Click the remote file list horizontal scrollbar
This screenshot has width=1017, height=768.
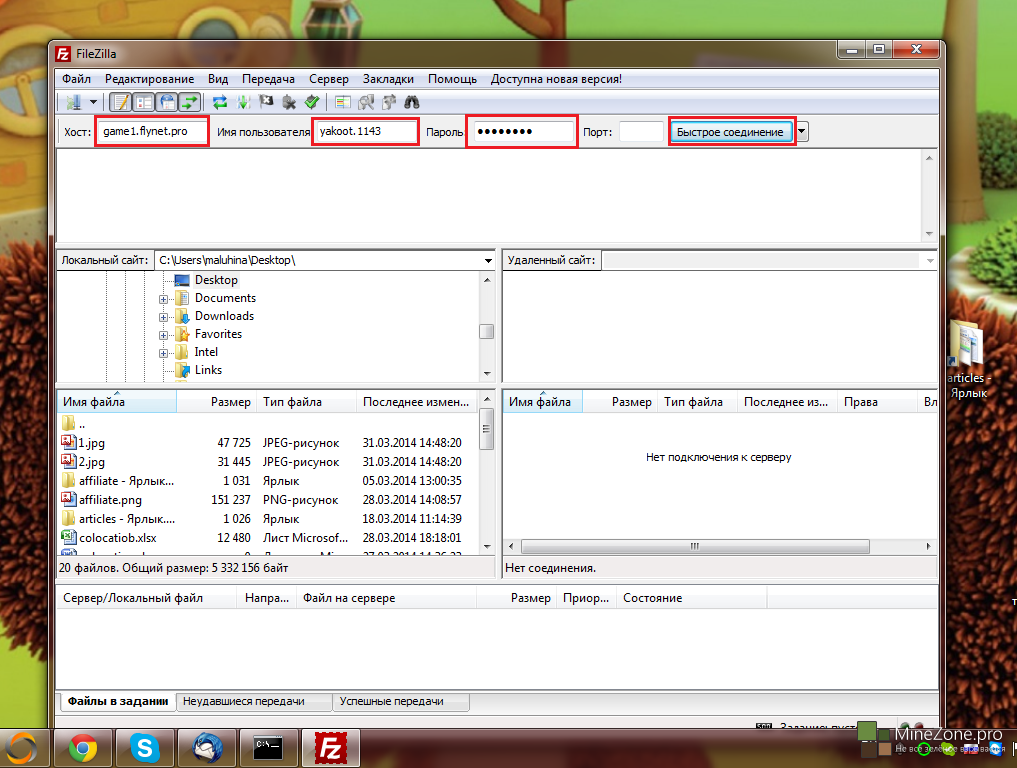click(694, 547)
